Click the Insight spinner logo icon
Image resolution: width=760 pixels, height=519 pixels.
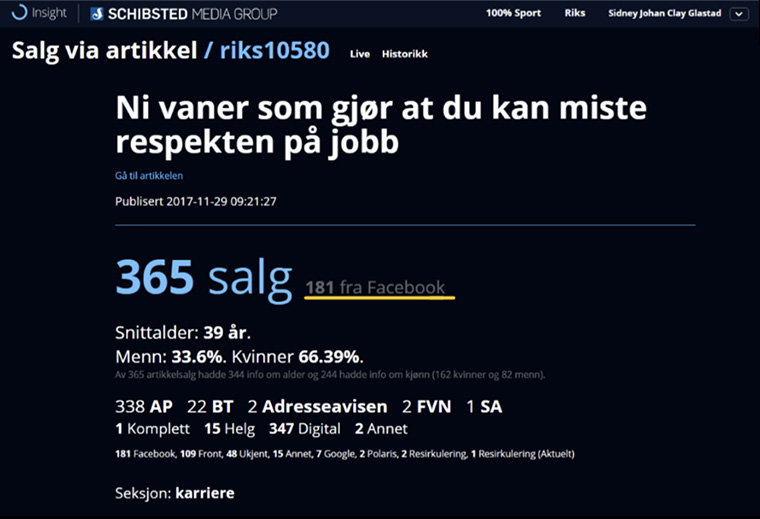(x=19, y=12)
